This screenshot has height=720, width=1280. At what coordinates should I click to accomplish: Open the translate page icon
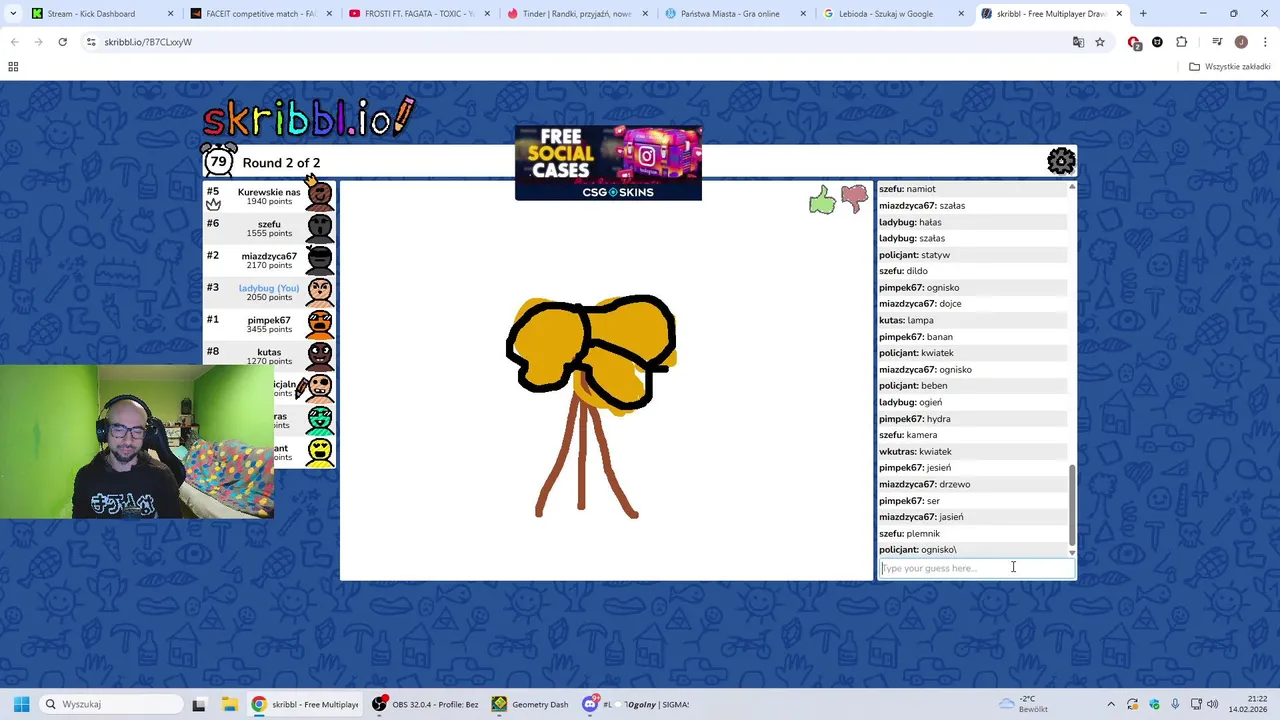click(x=1078, y=42)
